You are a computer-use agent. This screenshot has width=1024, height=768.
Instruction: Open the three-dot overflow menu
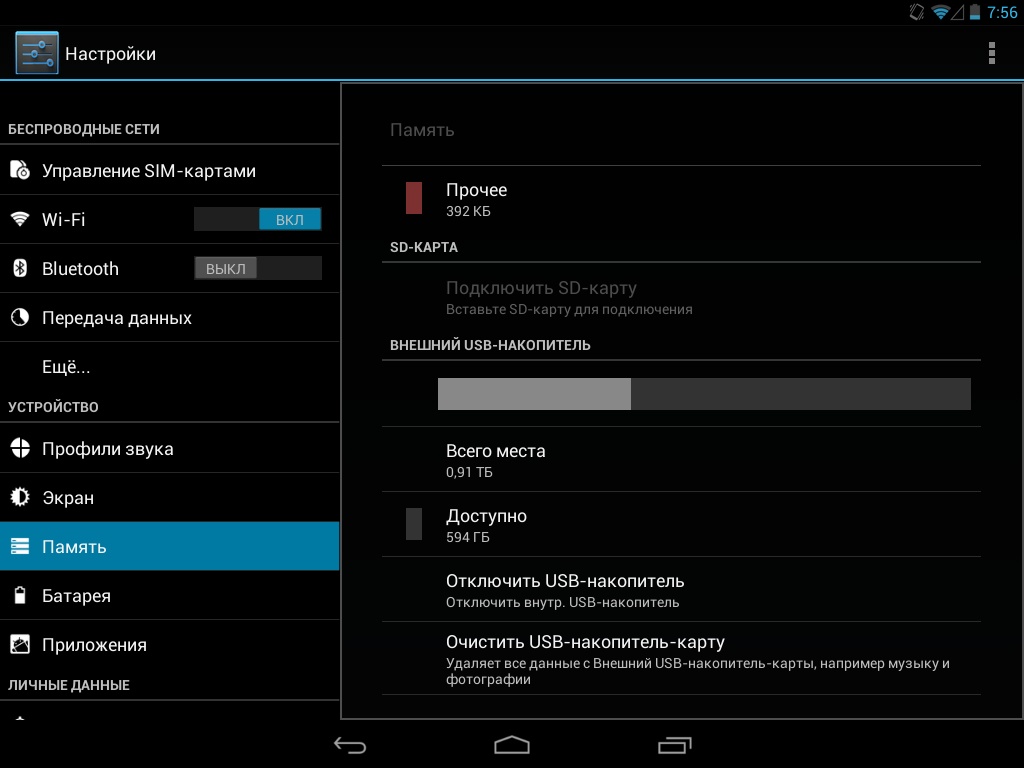click(x=991, y=53)
